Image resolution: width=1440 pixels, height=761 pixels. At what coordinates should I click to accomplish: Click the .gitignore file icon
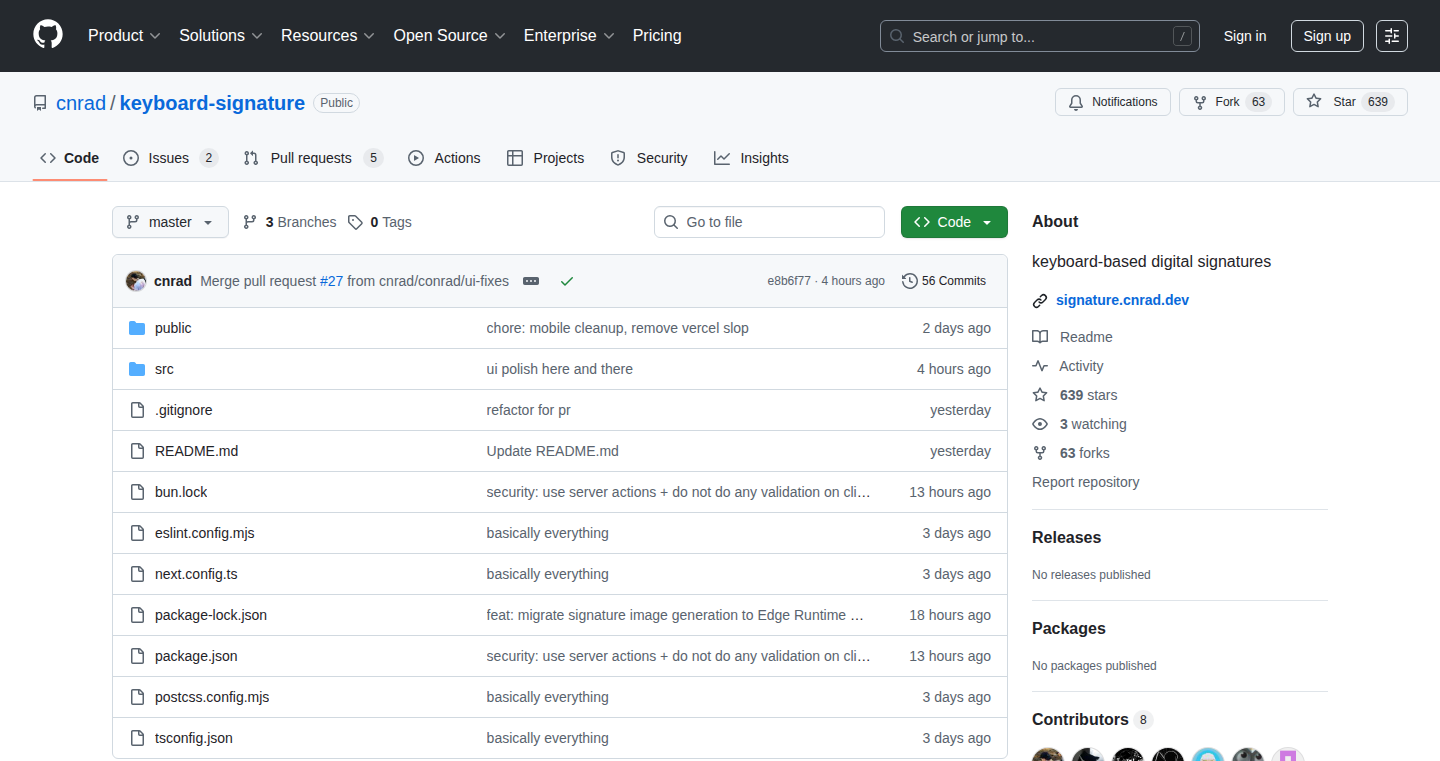(137, 410)
